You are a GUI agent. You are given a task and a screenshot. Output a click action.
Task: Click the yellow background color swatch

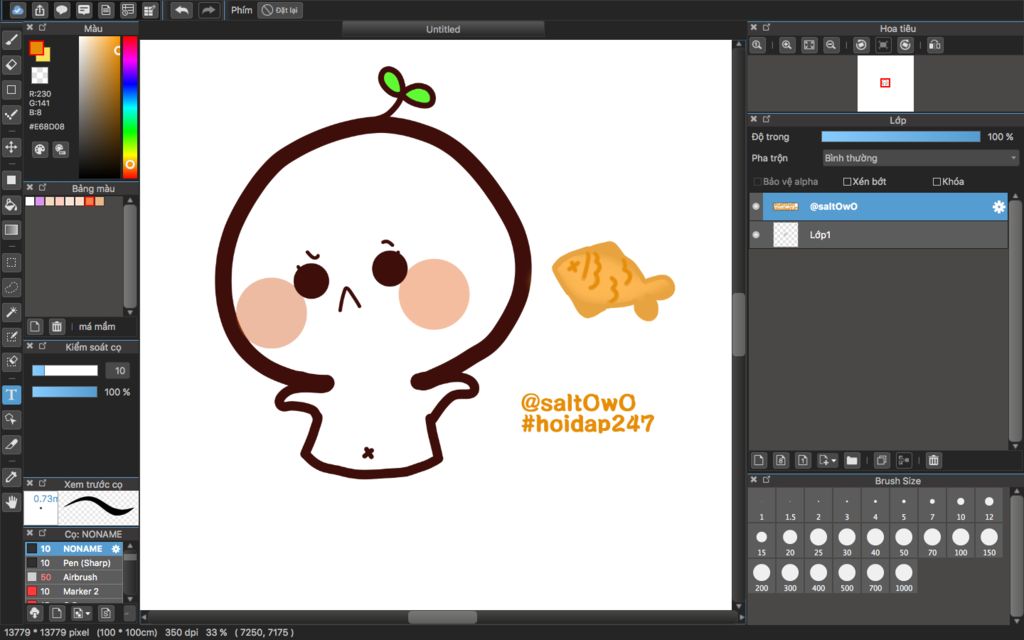46,57
